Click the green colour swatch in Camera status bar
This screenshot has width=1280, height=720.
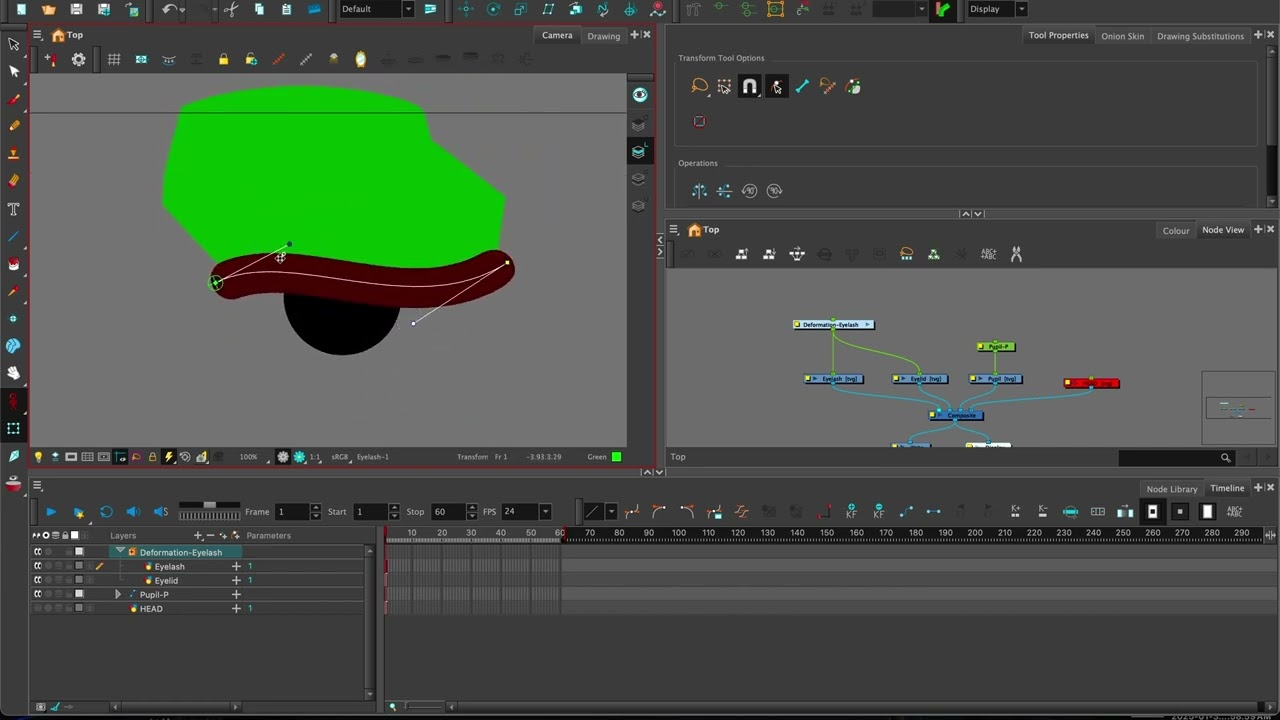coord(616,457)
